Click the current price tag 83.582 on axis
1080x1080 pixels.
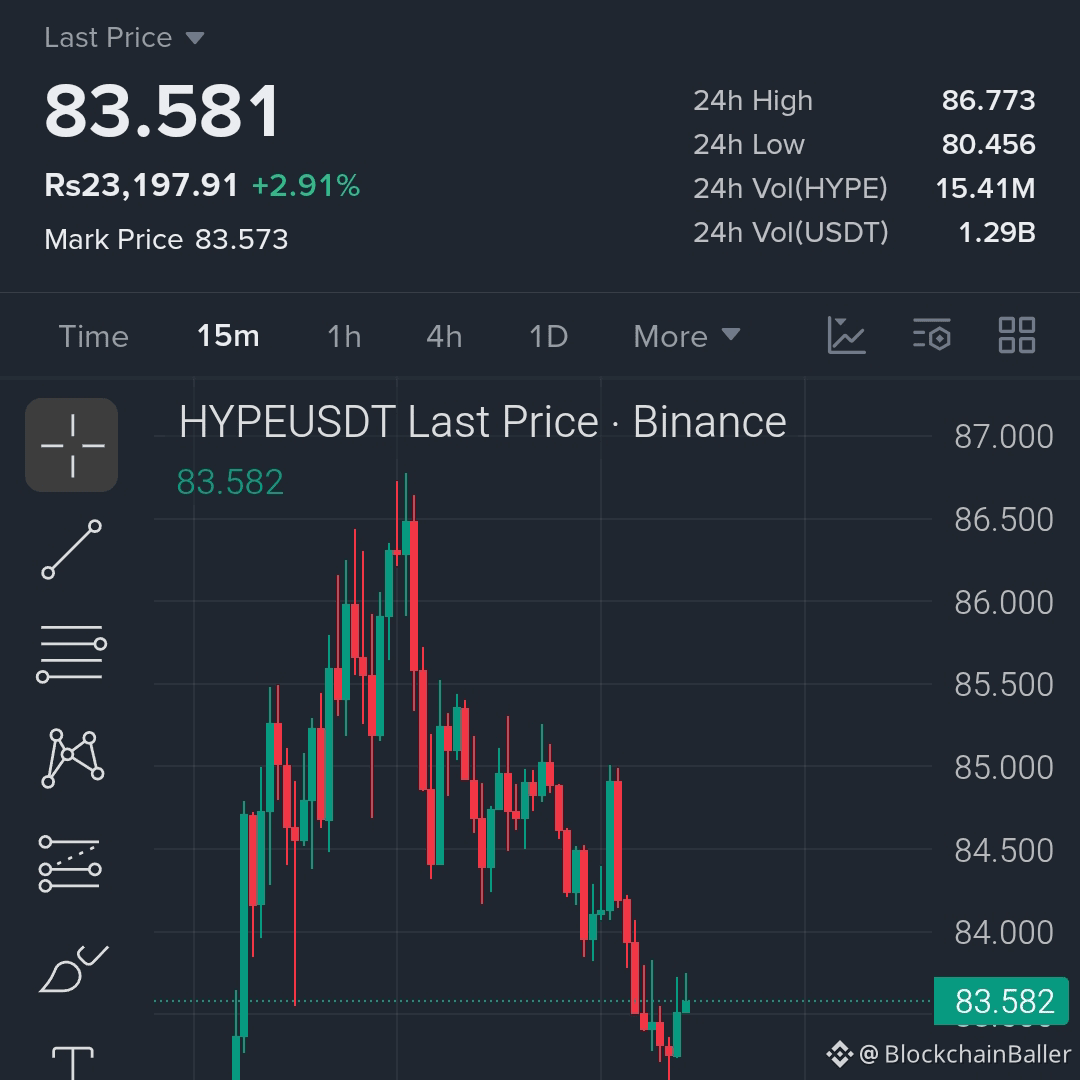[x=1001, y=1001]
